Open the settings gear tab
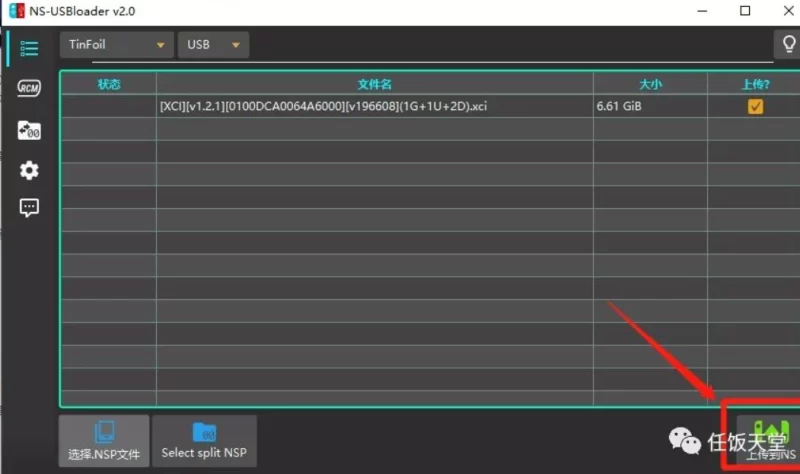This screenshot has width=800, height=474. [29, 170]
